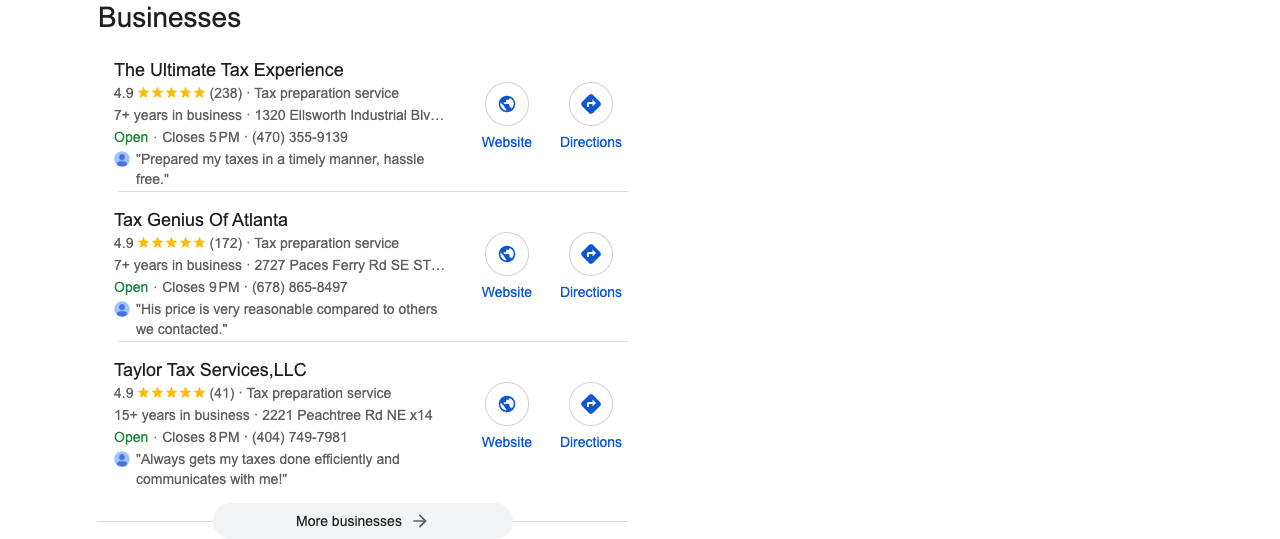Click reviewer avatar beside "Always gets my taxes" quote
Viewport: 1280px width, 539px height.
click(x=122, y=459)
